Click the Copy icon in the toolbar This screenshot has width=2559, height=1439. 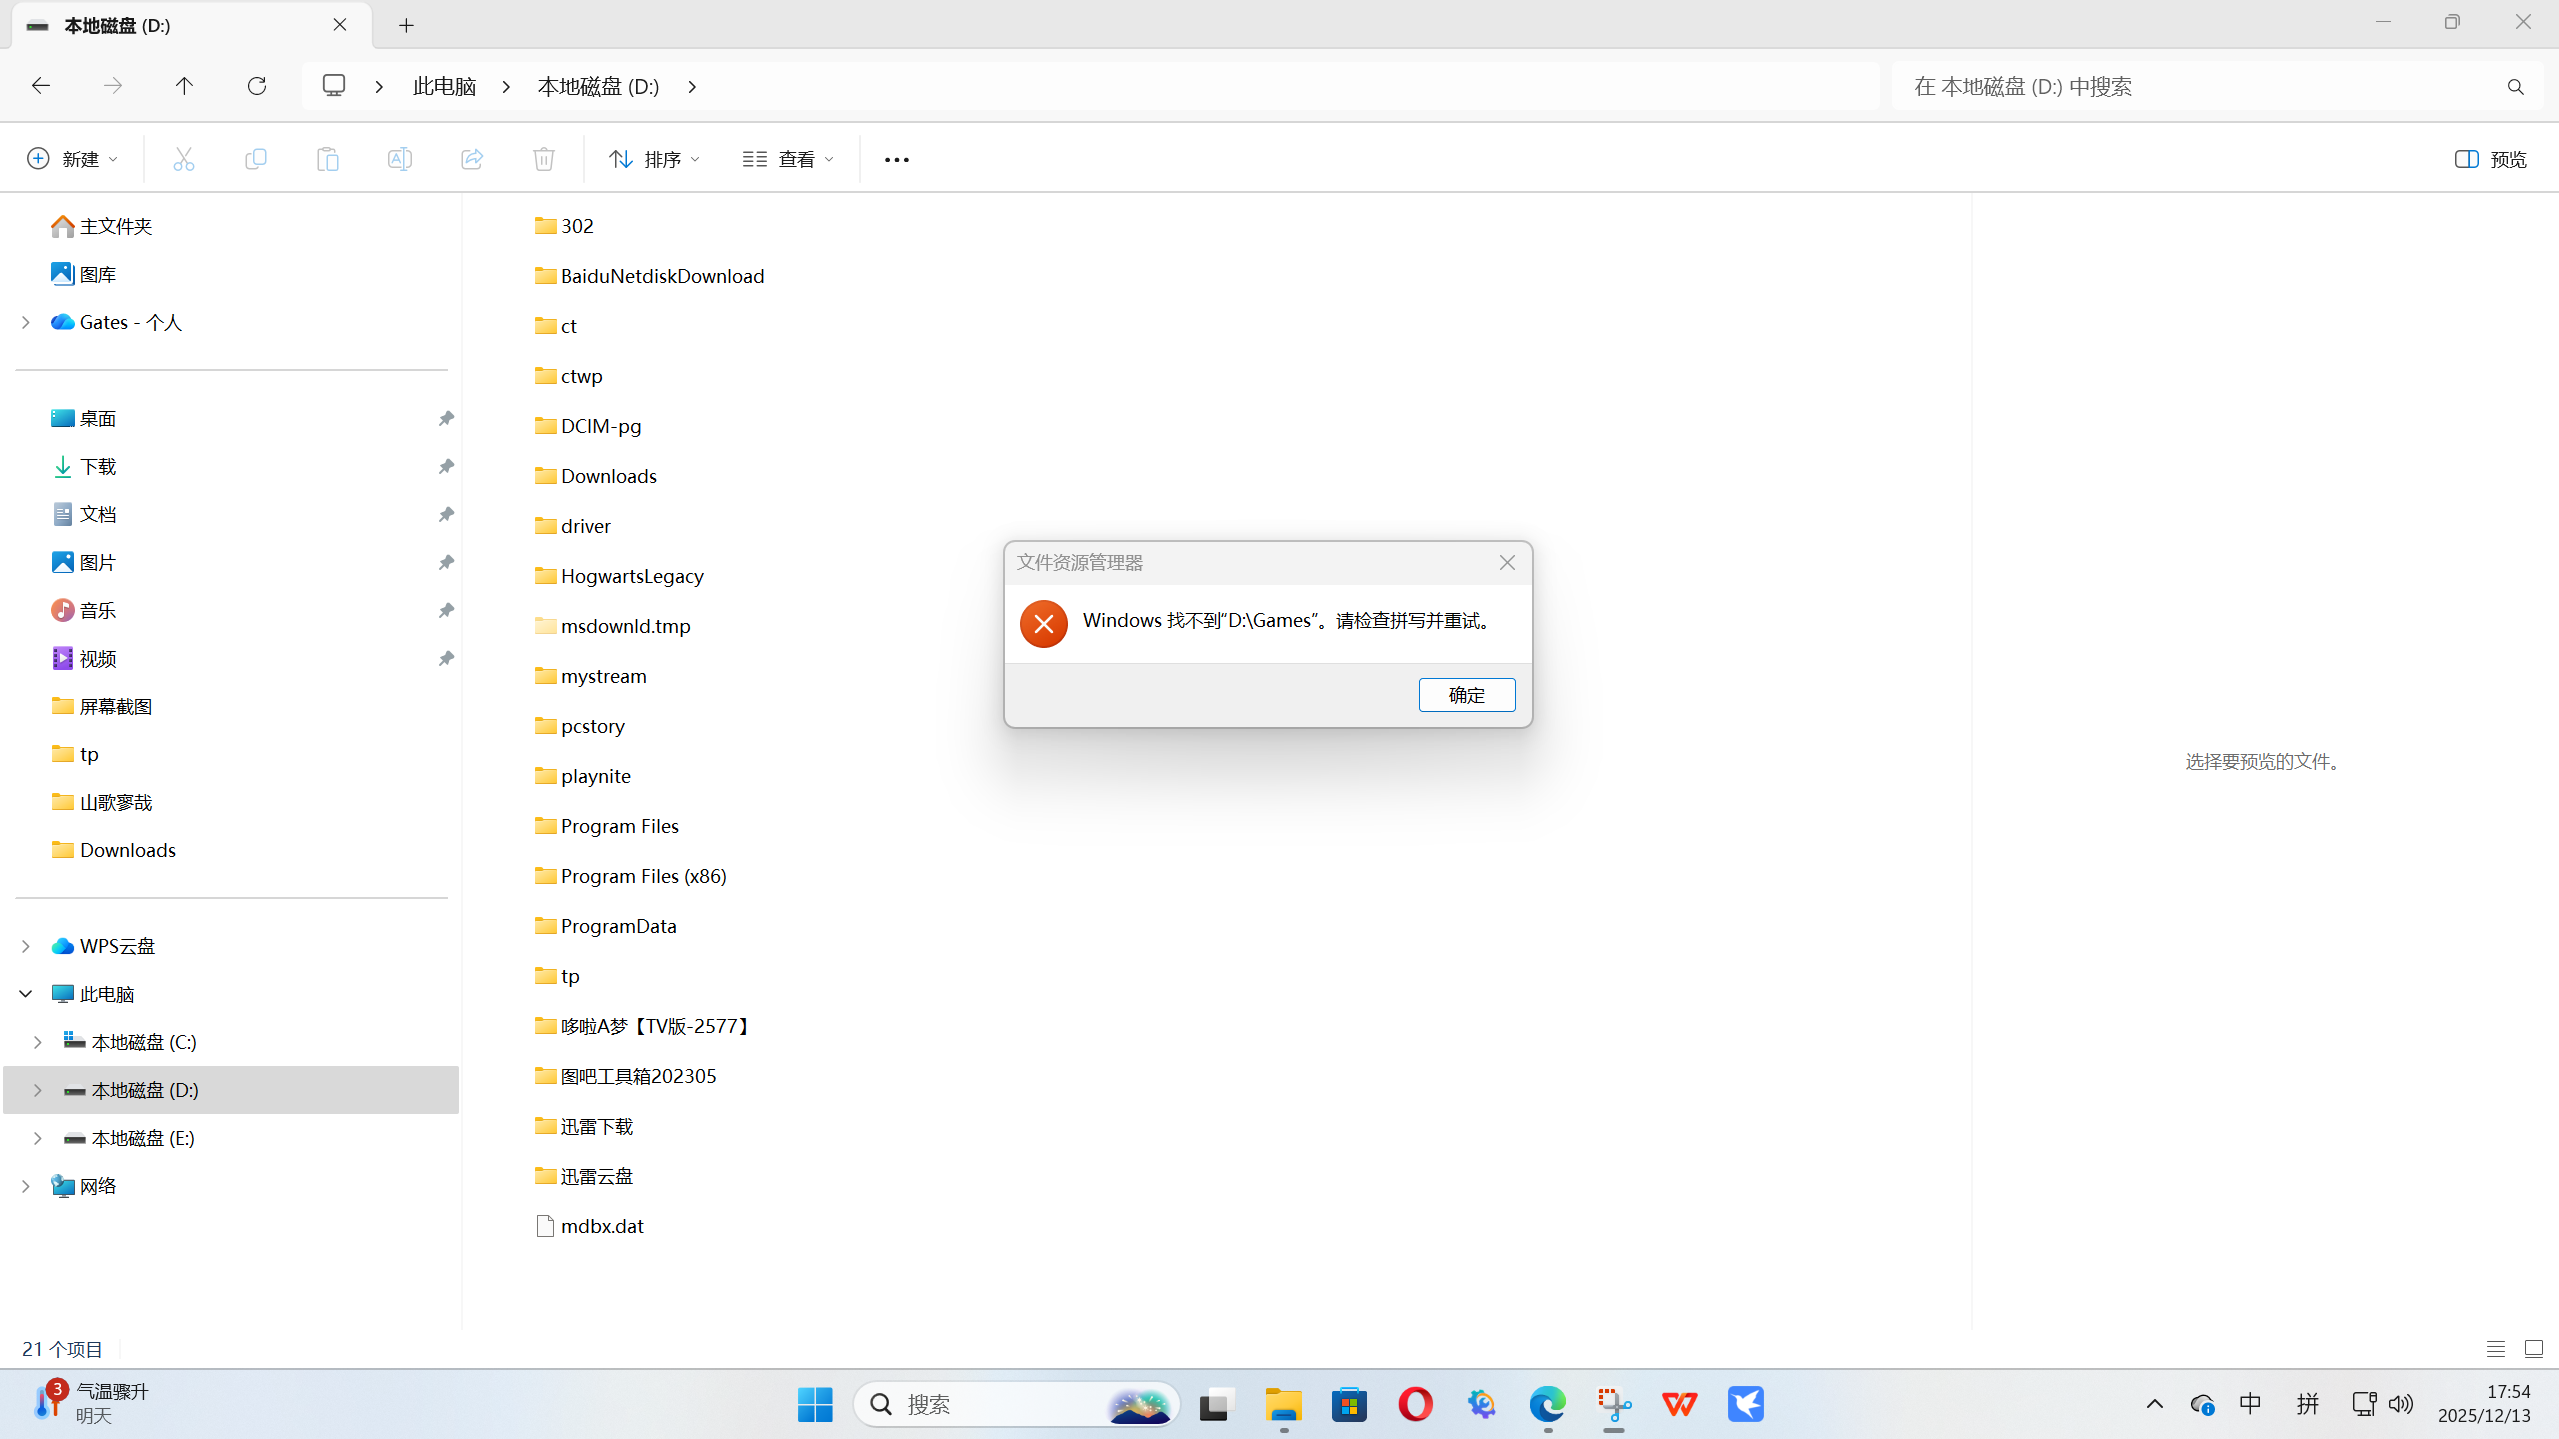point(256,158)
